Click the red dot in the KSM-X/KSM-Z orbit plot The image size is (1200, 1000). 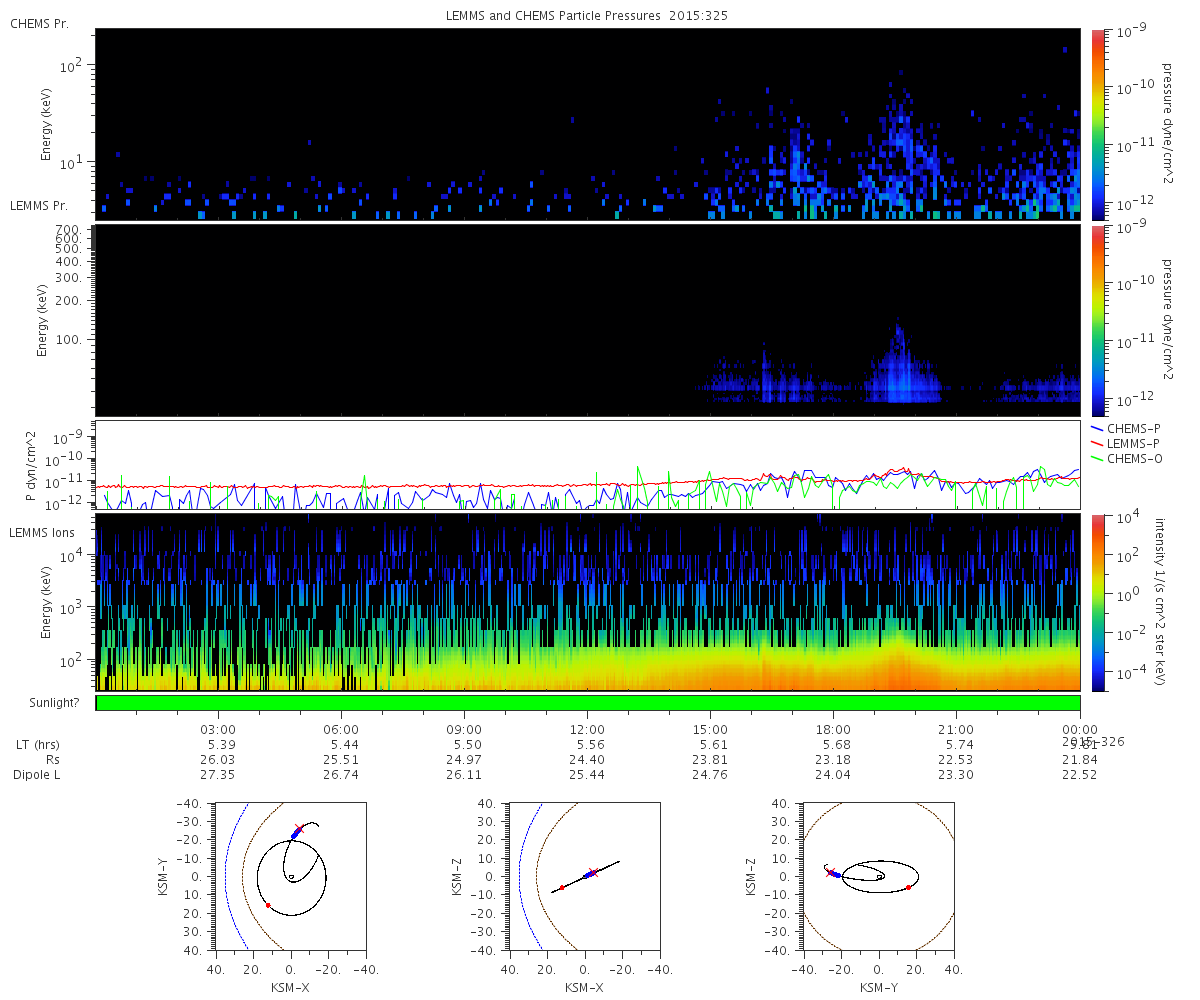click(x=562, y=887)
